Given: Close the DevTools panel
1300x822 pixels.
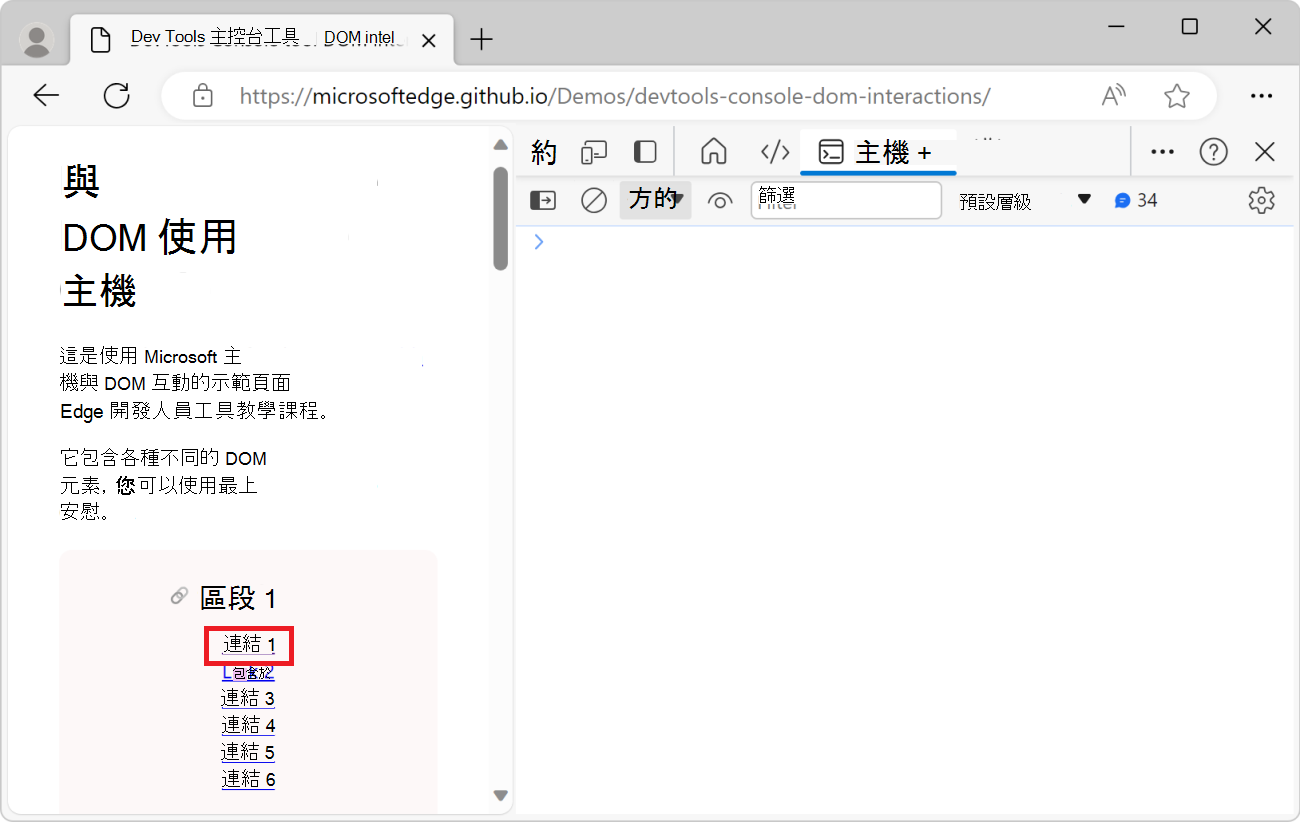Looking at the screenshot, I should pyautogui.click(x=1265, y=152).
